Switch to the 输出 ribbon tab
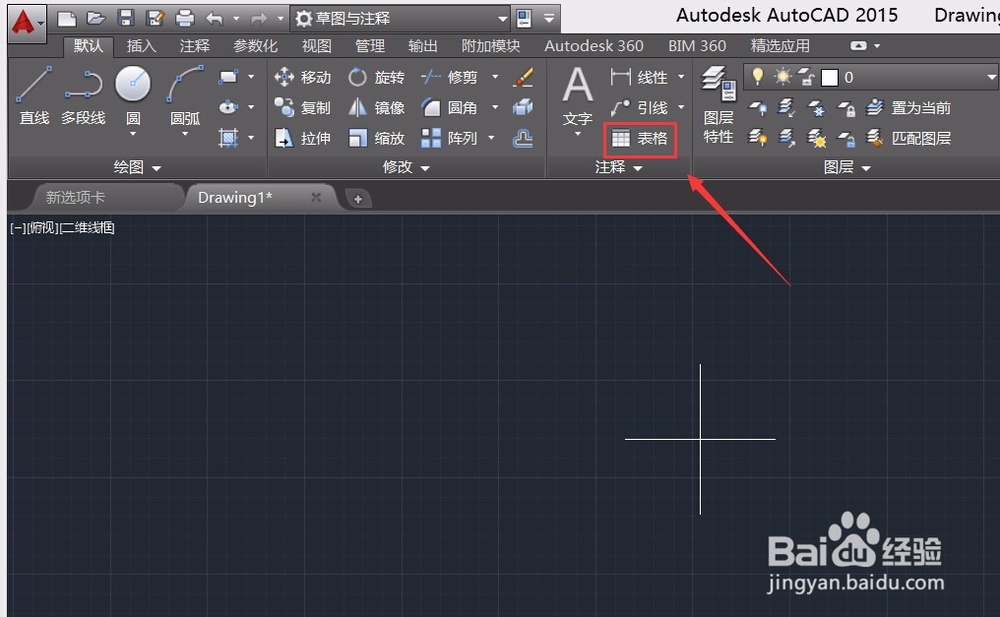The width and height of the screenshot is (1000, 617). point(423,46)
